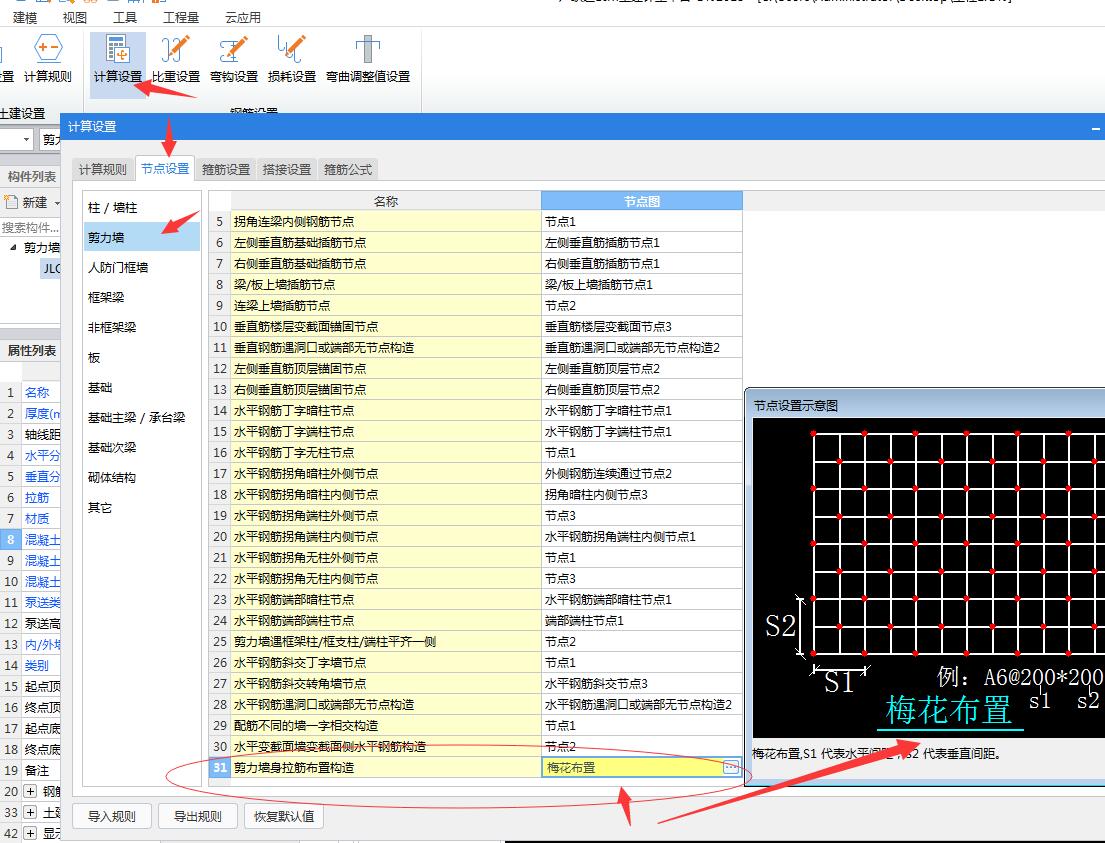Select 基础 category
Viewport: 1105px width, 843px height.
pos(142,388)
